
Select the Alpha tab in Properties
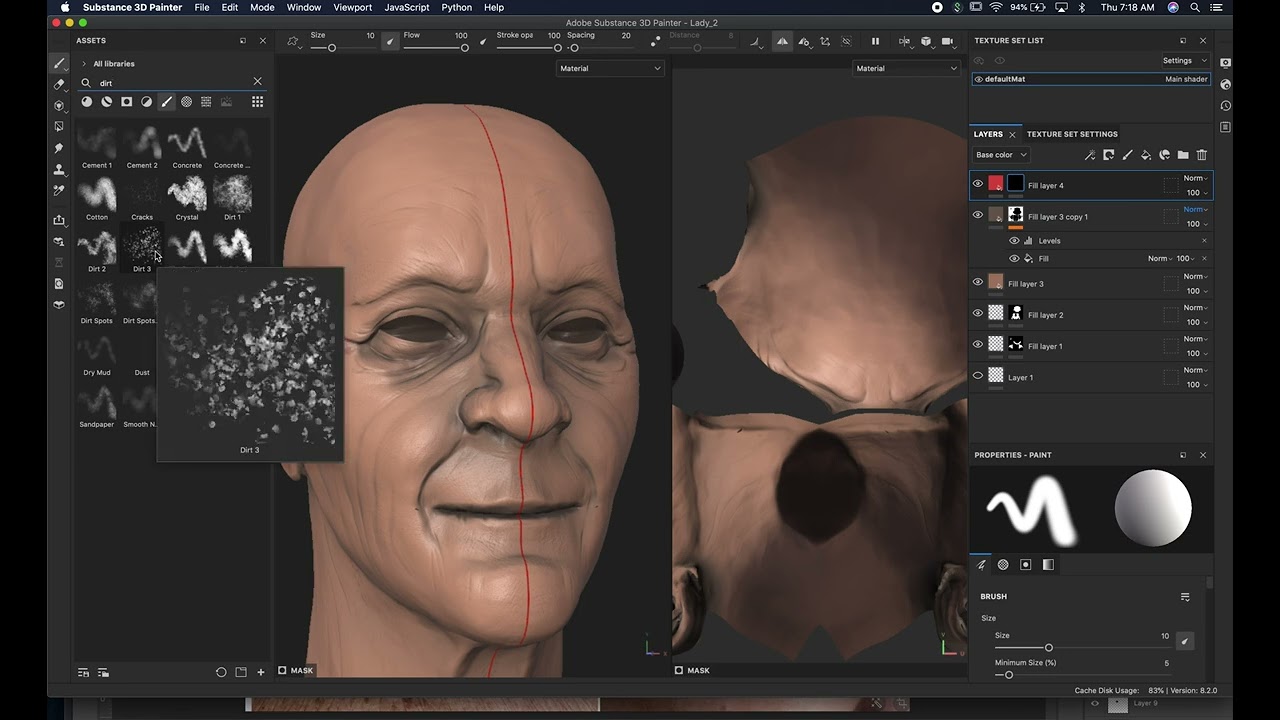[1003, 565]
